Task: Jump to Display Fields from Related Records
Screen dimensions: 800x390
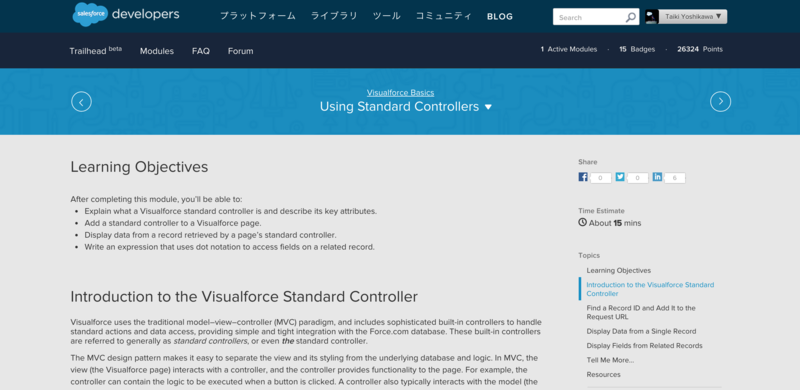Action: pyautogui.click(x=644, y=346)
